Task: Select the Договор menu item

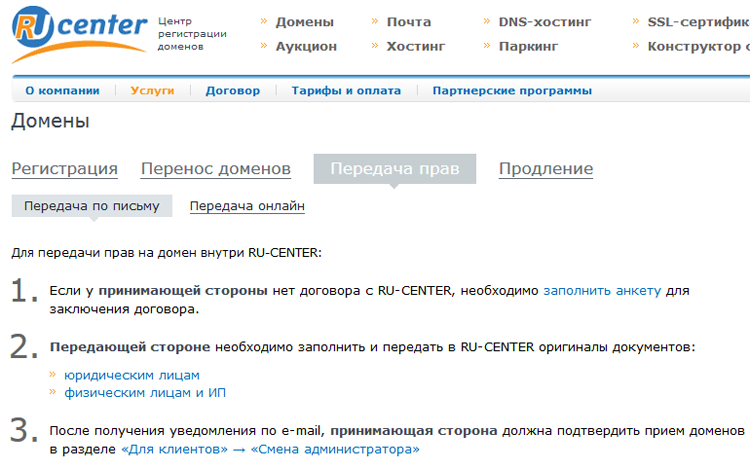Action: coord(232,90)
